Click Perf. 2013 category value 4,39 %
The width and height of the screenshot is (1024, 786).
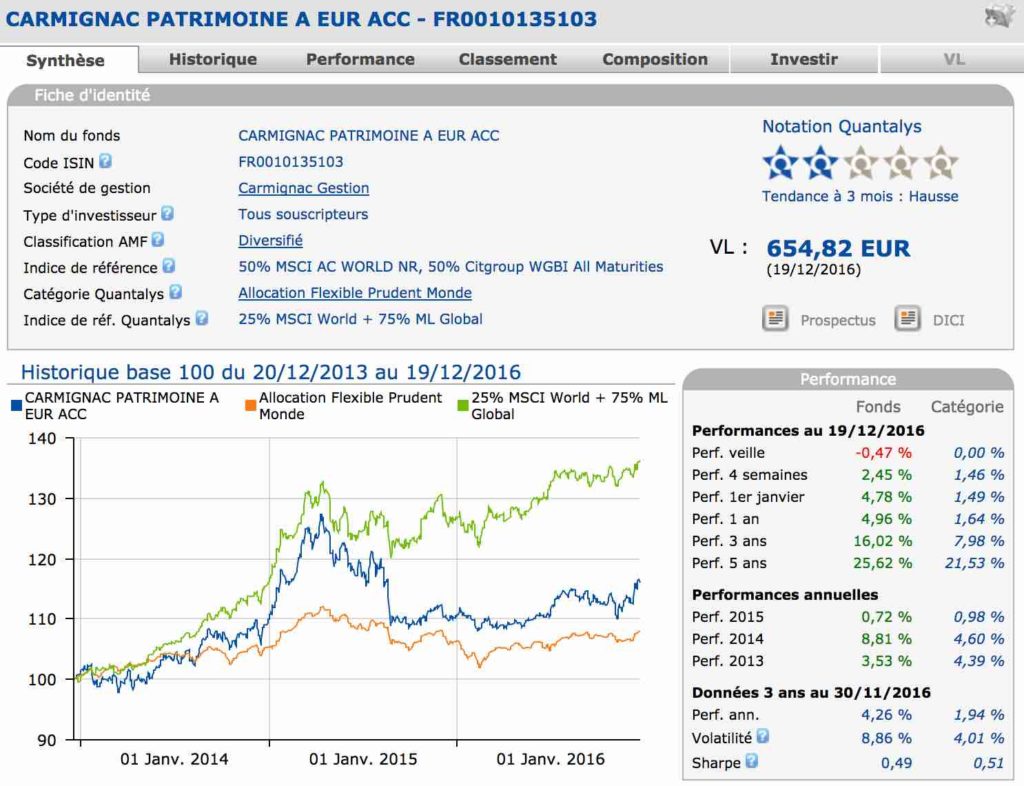[979, 661]
